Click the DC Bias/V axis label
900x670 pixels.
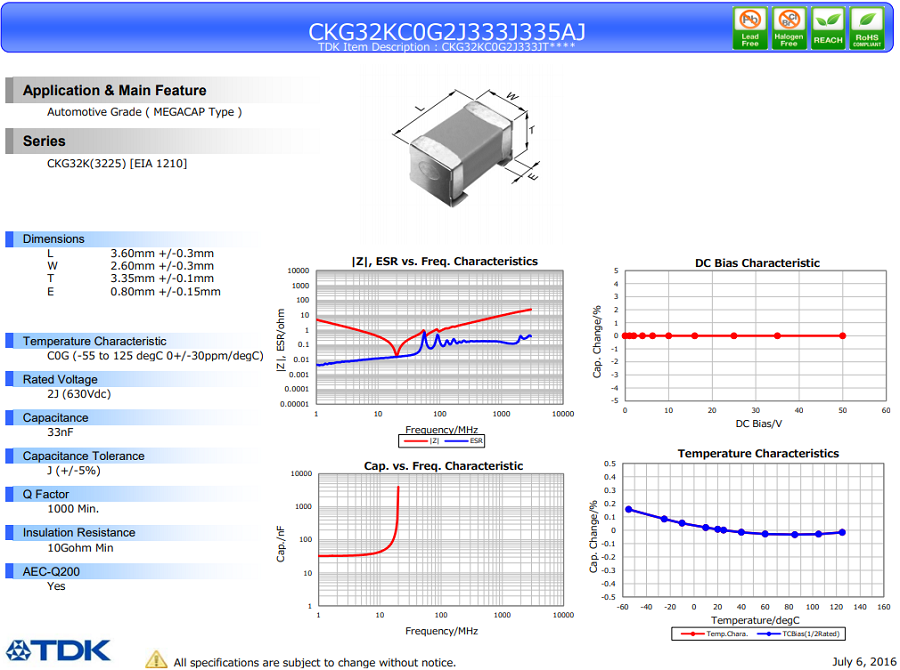point(758,424)
